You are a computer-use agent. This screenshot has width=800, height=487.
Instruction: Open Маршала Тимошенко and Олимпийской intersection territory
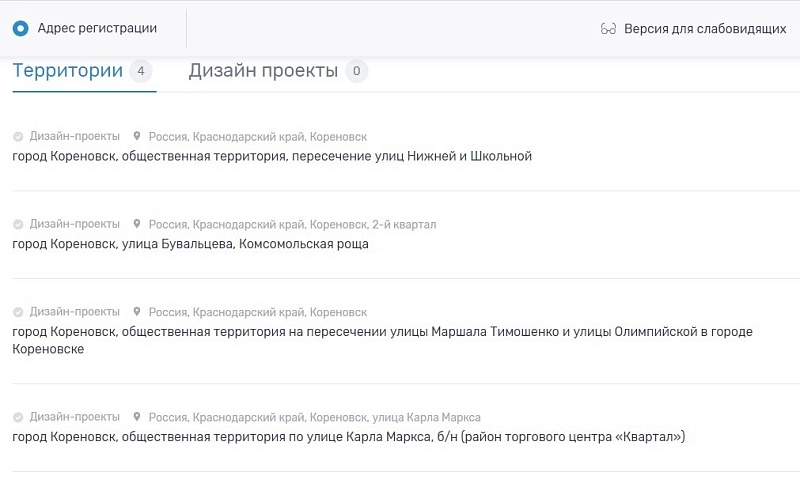tap(382, 332)
